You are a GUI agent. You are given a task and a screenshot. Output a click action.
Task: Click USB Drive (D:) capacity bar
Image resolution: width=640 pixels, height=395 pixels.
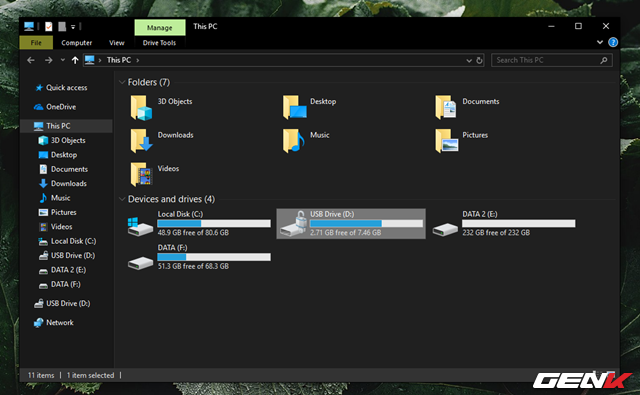coord(366,224)
